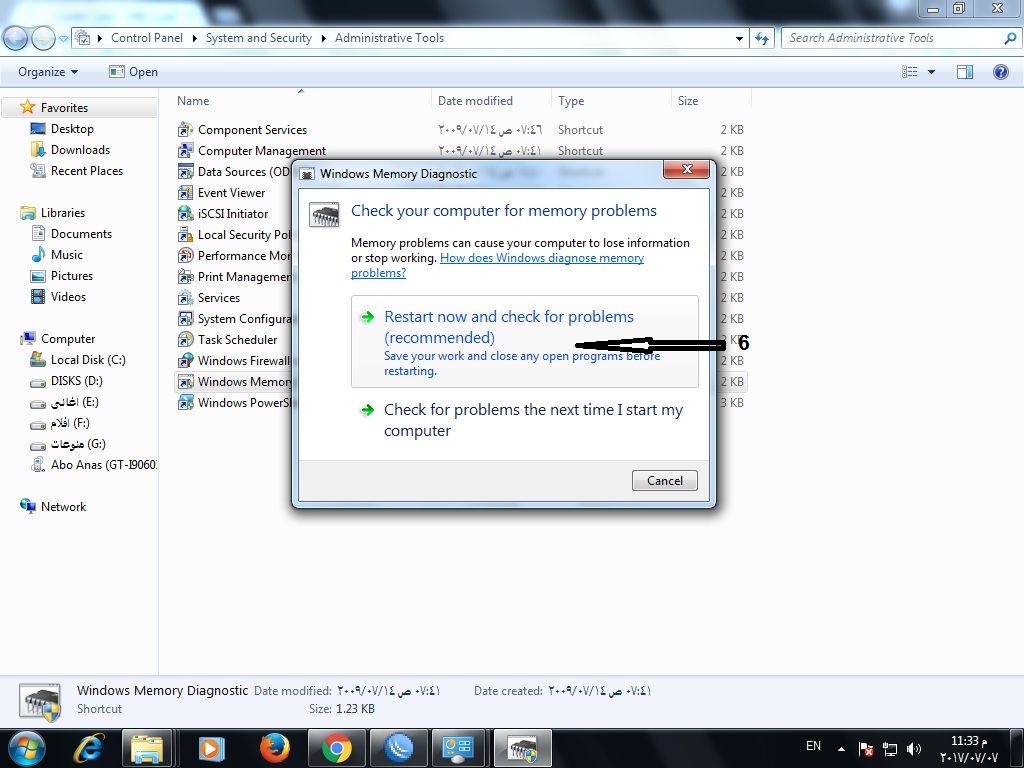
Task: Open the address bar history dropdown
Action: (x=739, y=39)
